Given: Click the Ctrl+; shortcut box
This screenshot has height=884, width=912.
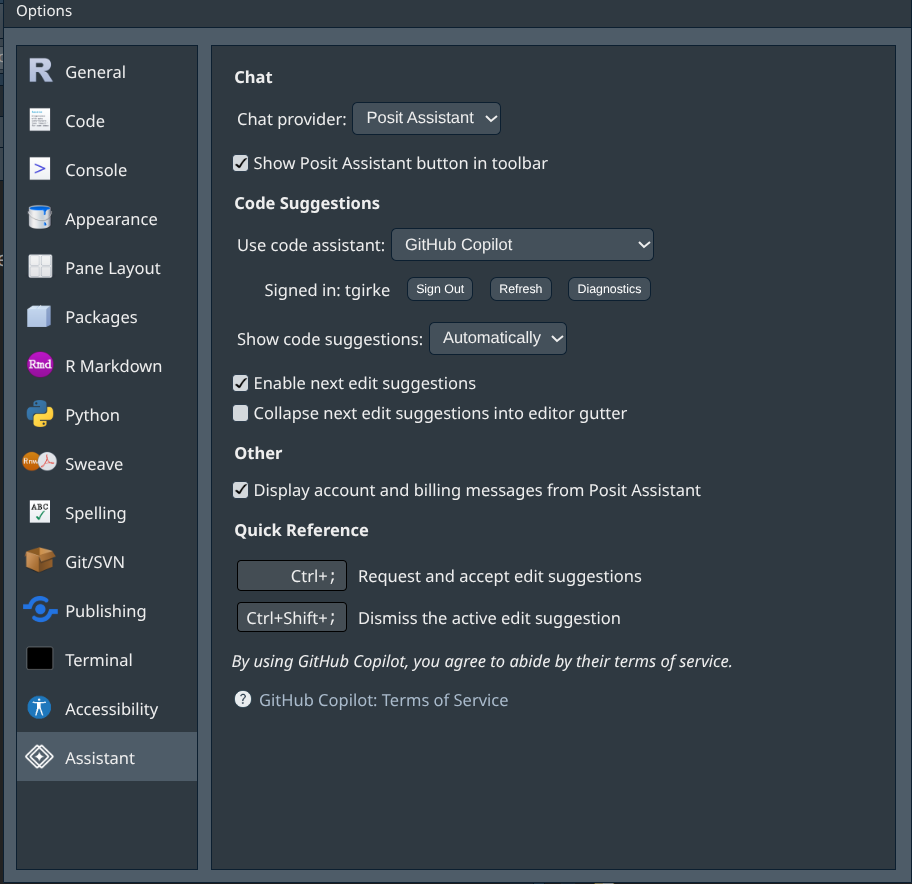Looking at the screenshot, I should coord(292,576).
